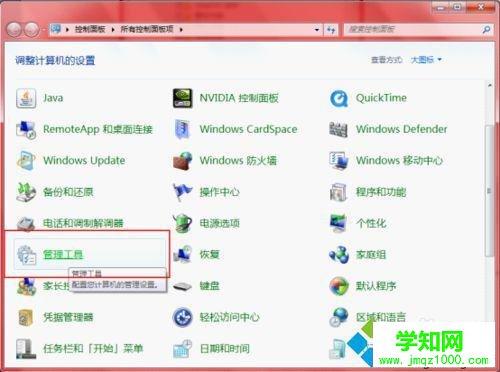The height and width of the screenshot is (372, 500).
Task: Open the 恢复 recovery icon
Action: pyautogui.click(x=182, y=255)
